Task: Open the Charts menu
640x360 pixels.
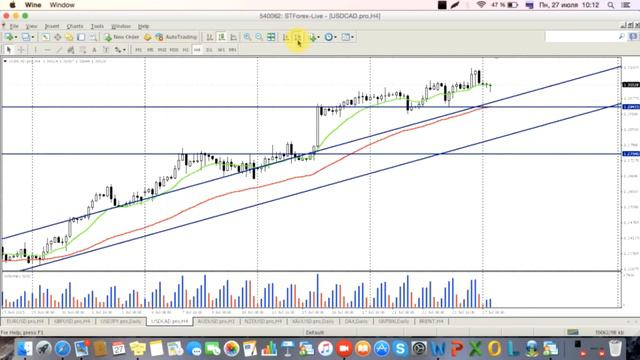Action: click(x=75, y=26)
